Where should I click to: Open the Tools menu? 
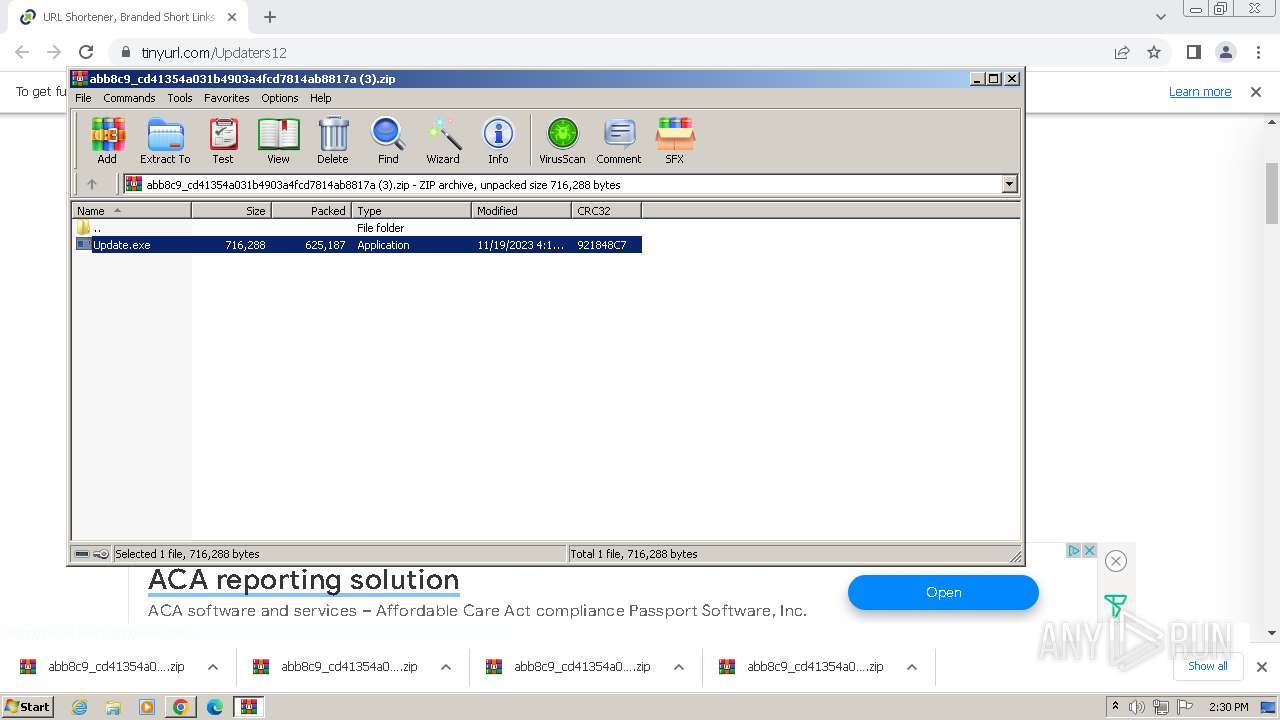[180, 98]
